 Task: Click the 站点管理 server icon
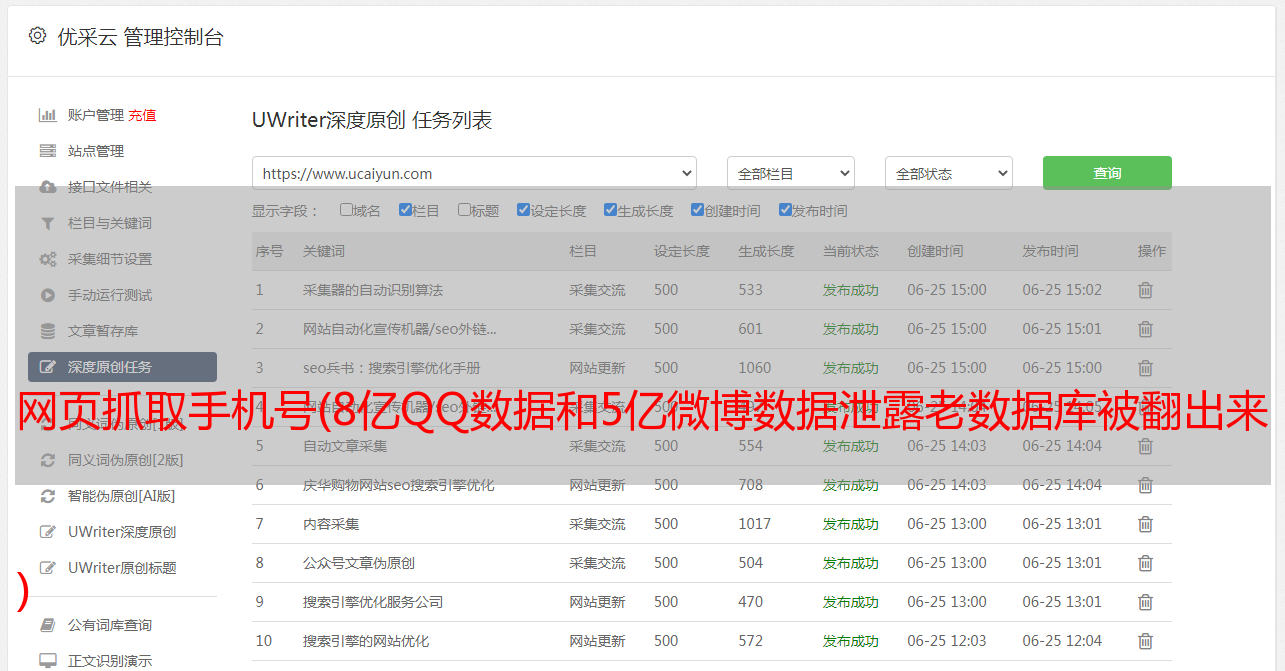coord(47,151)
